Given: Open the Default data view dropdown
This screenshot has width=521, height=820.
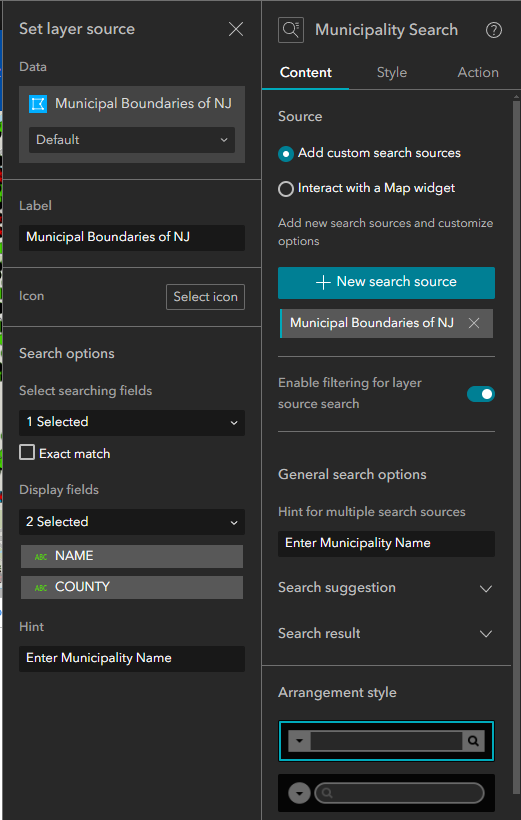Looking at the screenshot, I should pyautogui.click(x=132, y=140).
